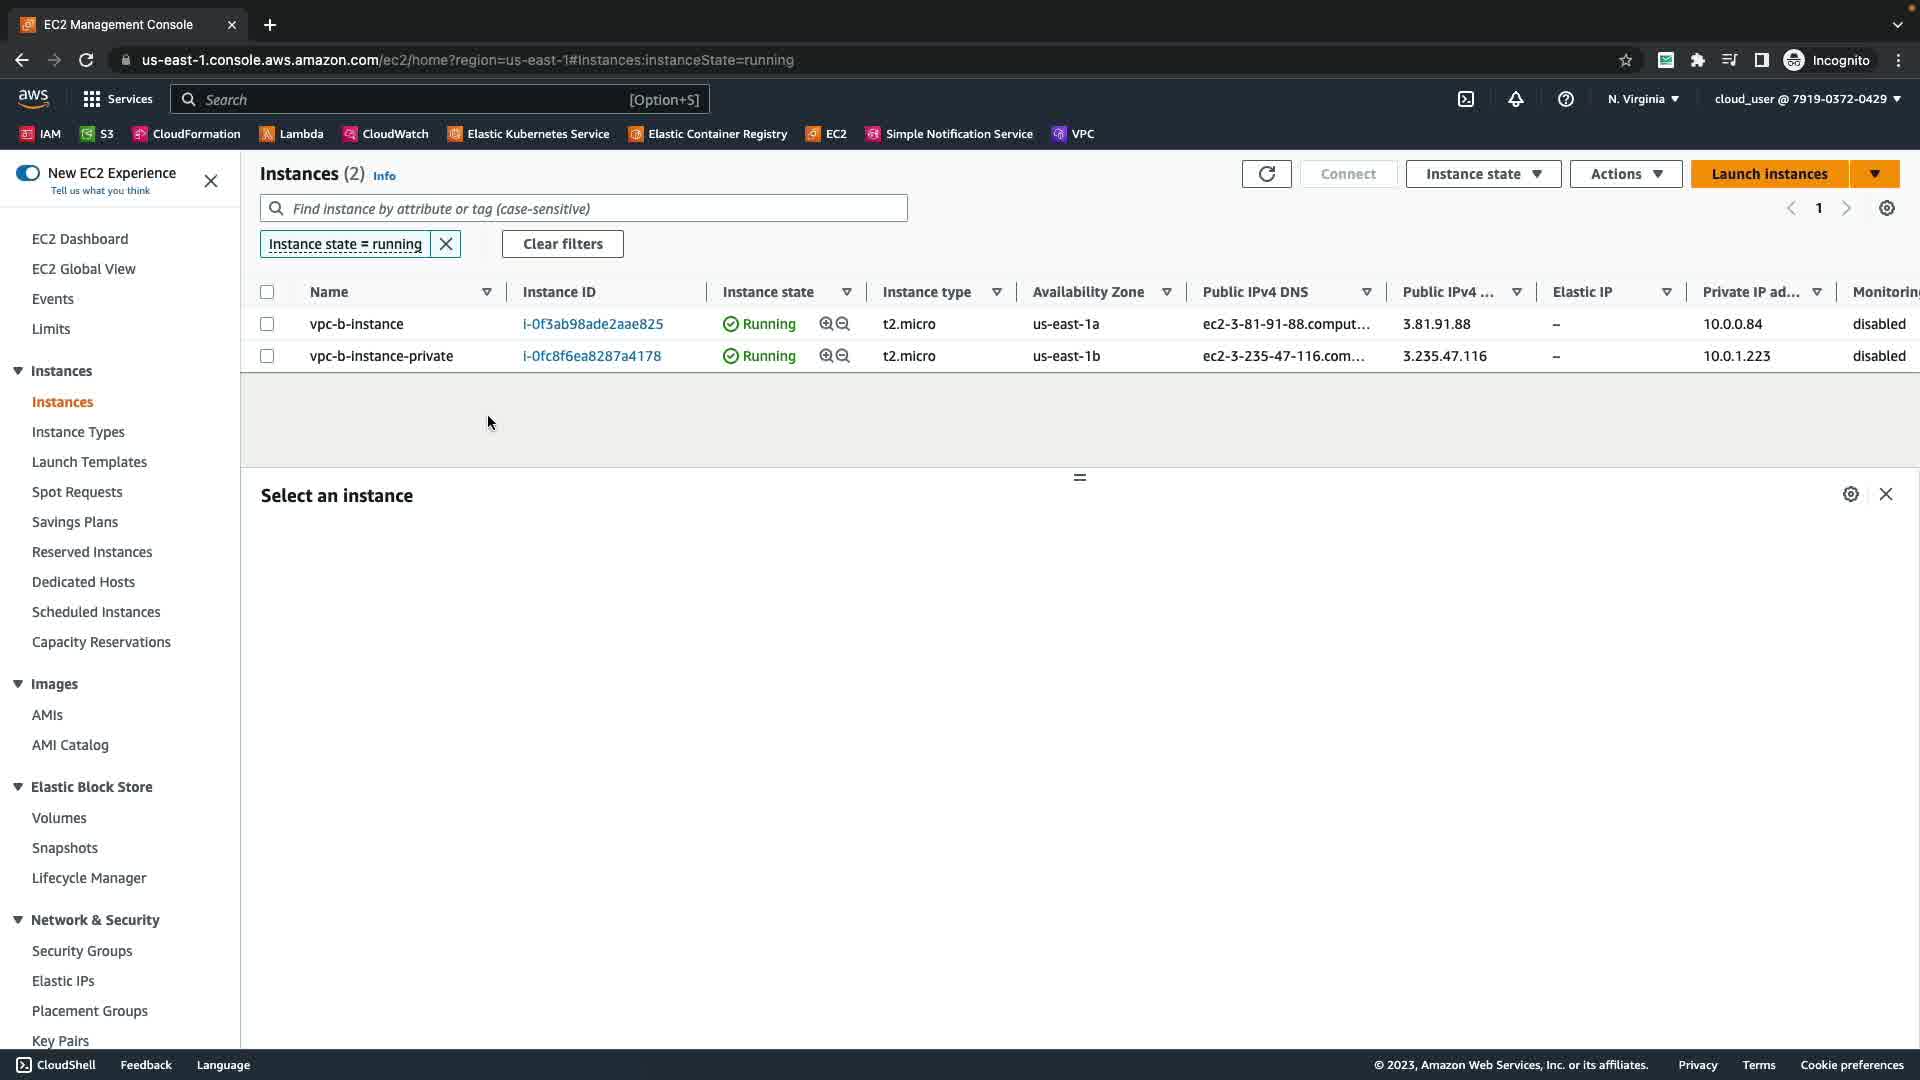This screenshot has width=1920, height=1080.
Task: Open instance ID i-0fc8f6ea8287a4178 link
Action: 591,356
